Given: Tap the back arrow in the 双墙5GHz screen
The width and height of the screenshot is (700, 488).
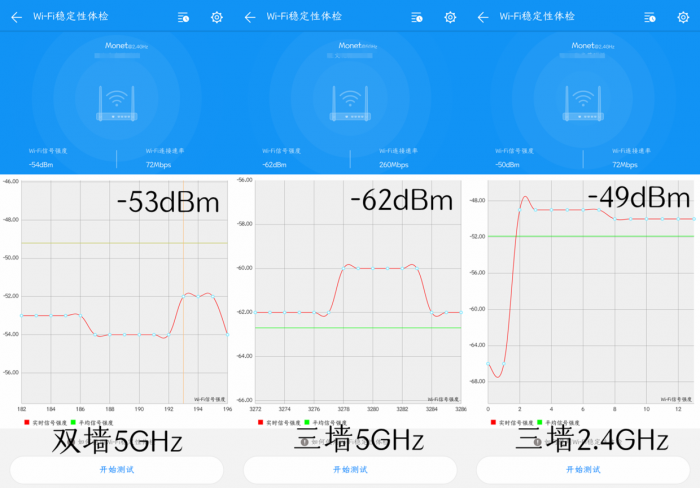Looking at the screenshot, I should (16, 17).
